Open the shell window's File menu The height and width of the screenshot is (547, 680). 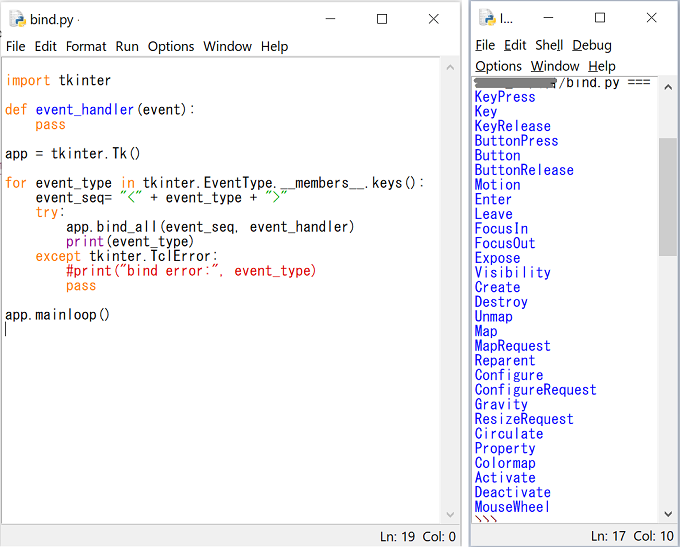pyautogui.click(x=485, y=45)
